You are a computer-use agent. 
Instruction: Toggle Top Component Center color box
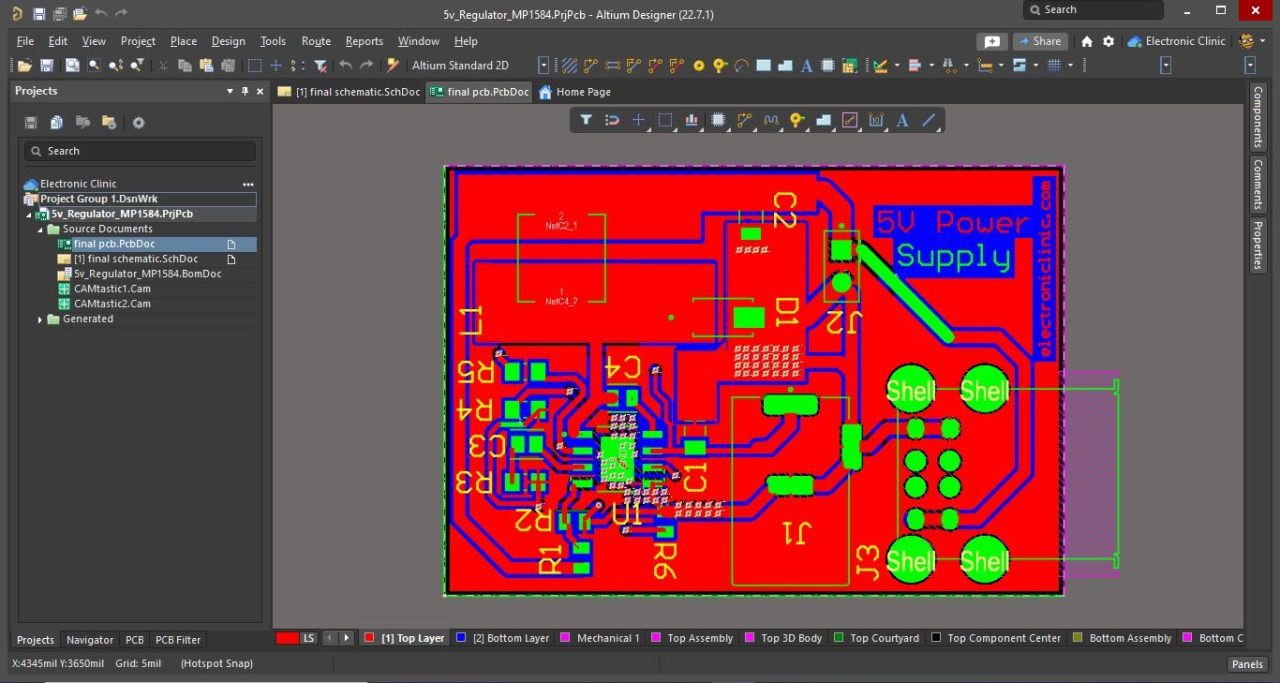click(936, 638)
